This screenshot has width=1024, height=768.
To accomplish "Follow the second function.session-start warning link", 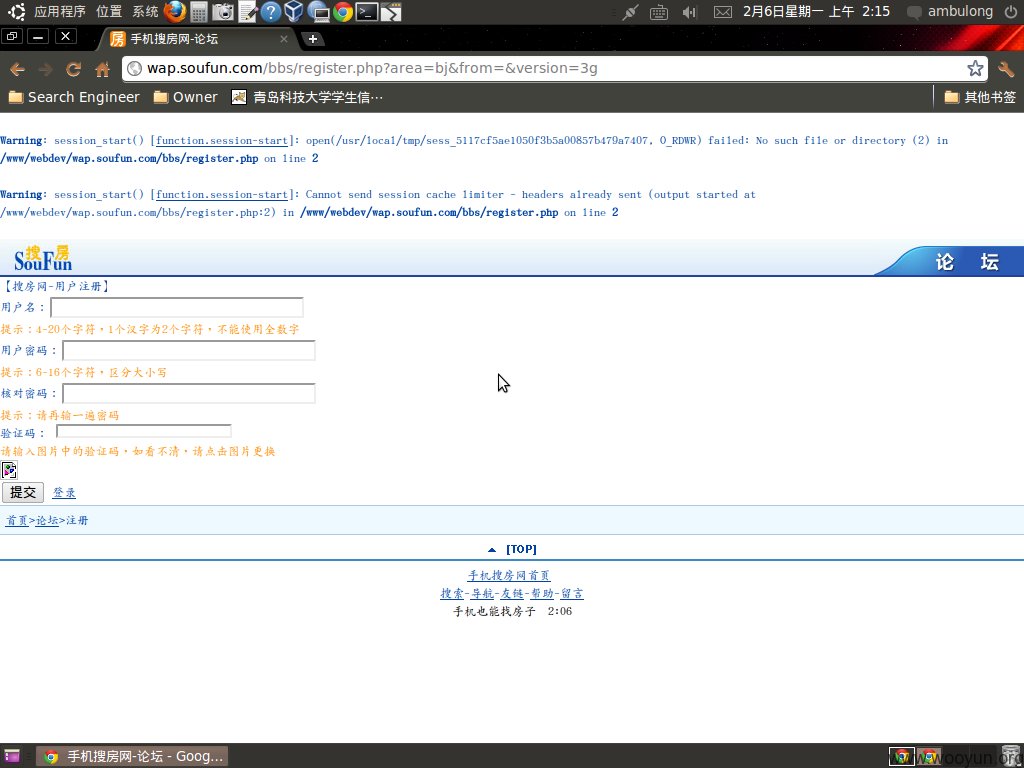I will pyautogui.click(x=222, y=195).
